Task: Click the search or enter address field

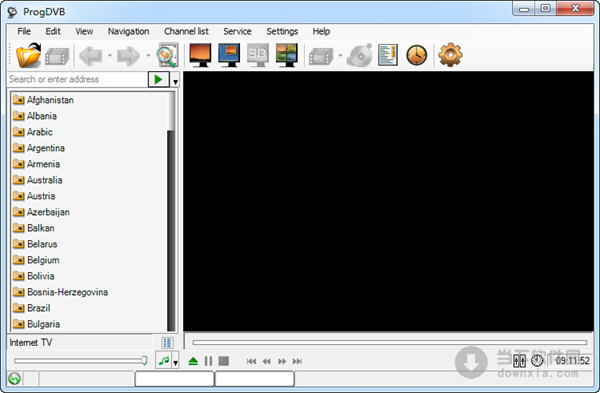Action: [77, 79]
